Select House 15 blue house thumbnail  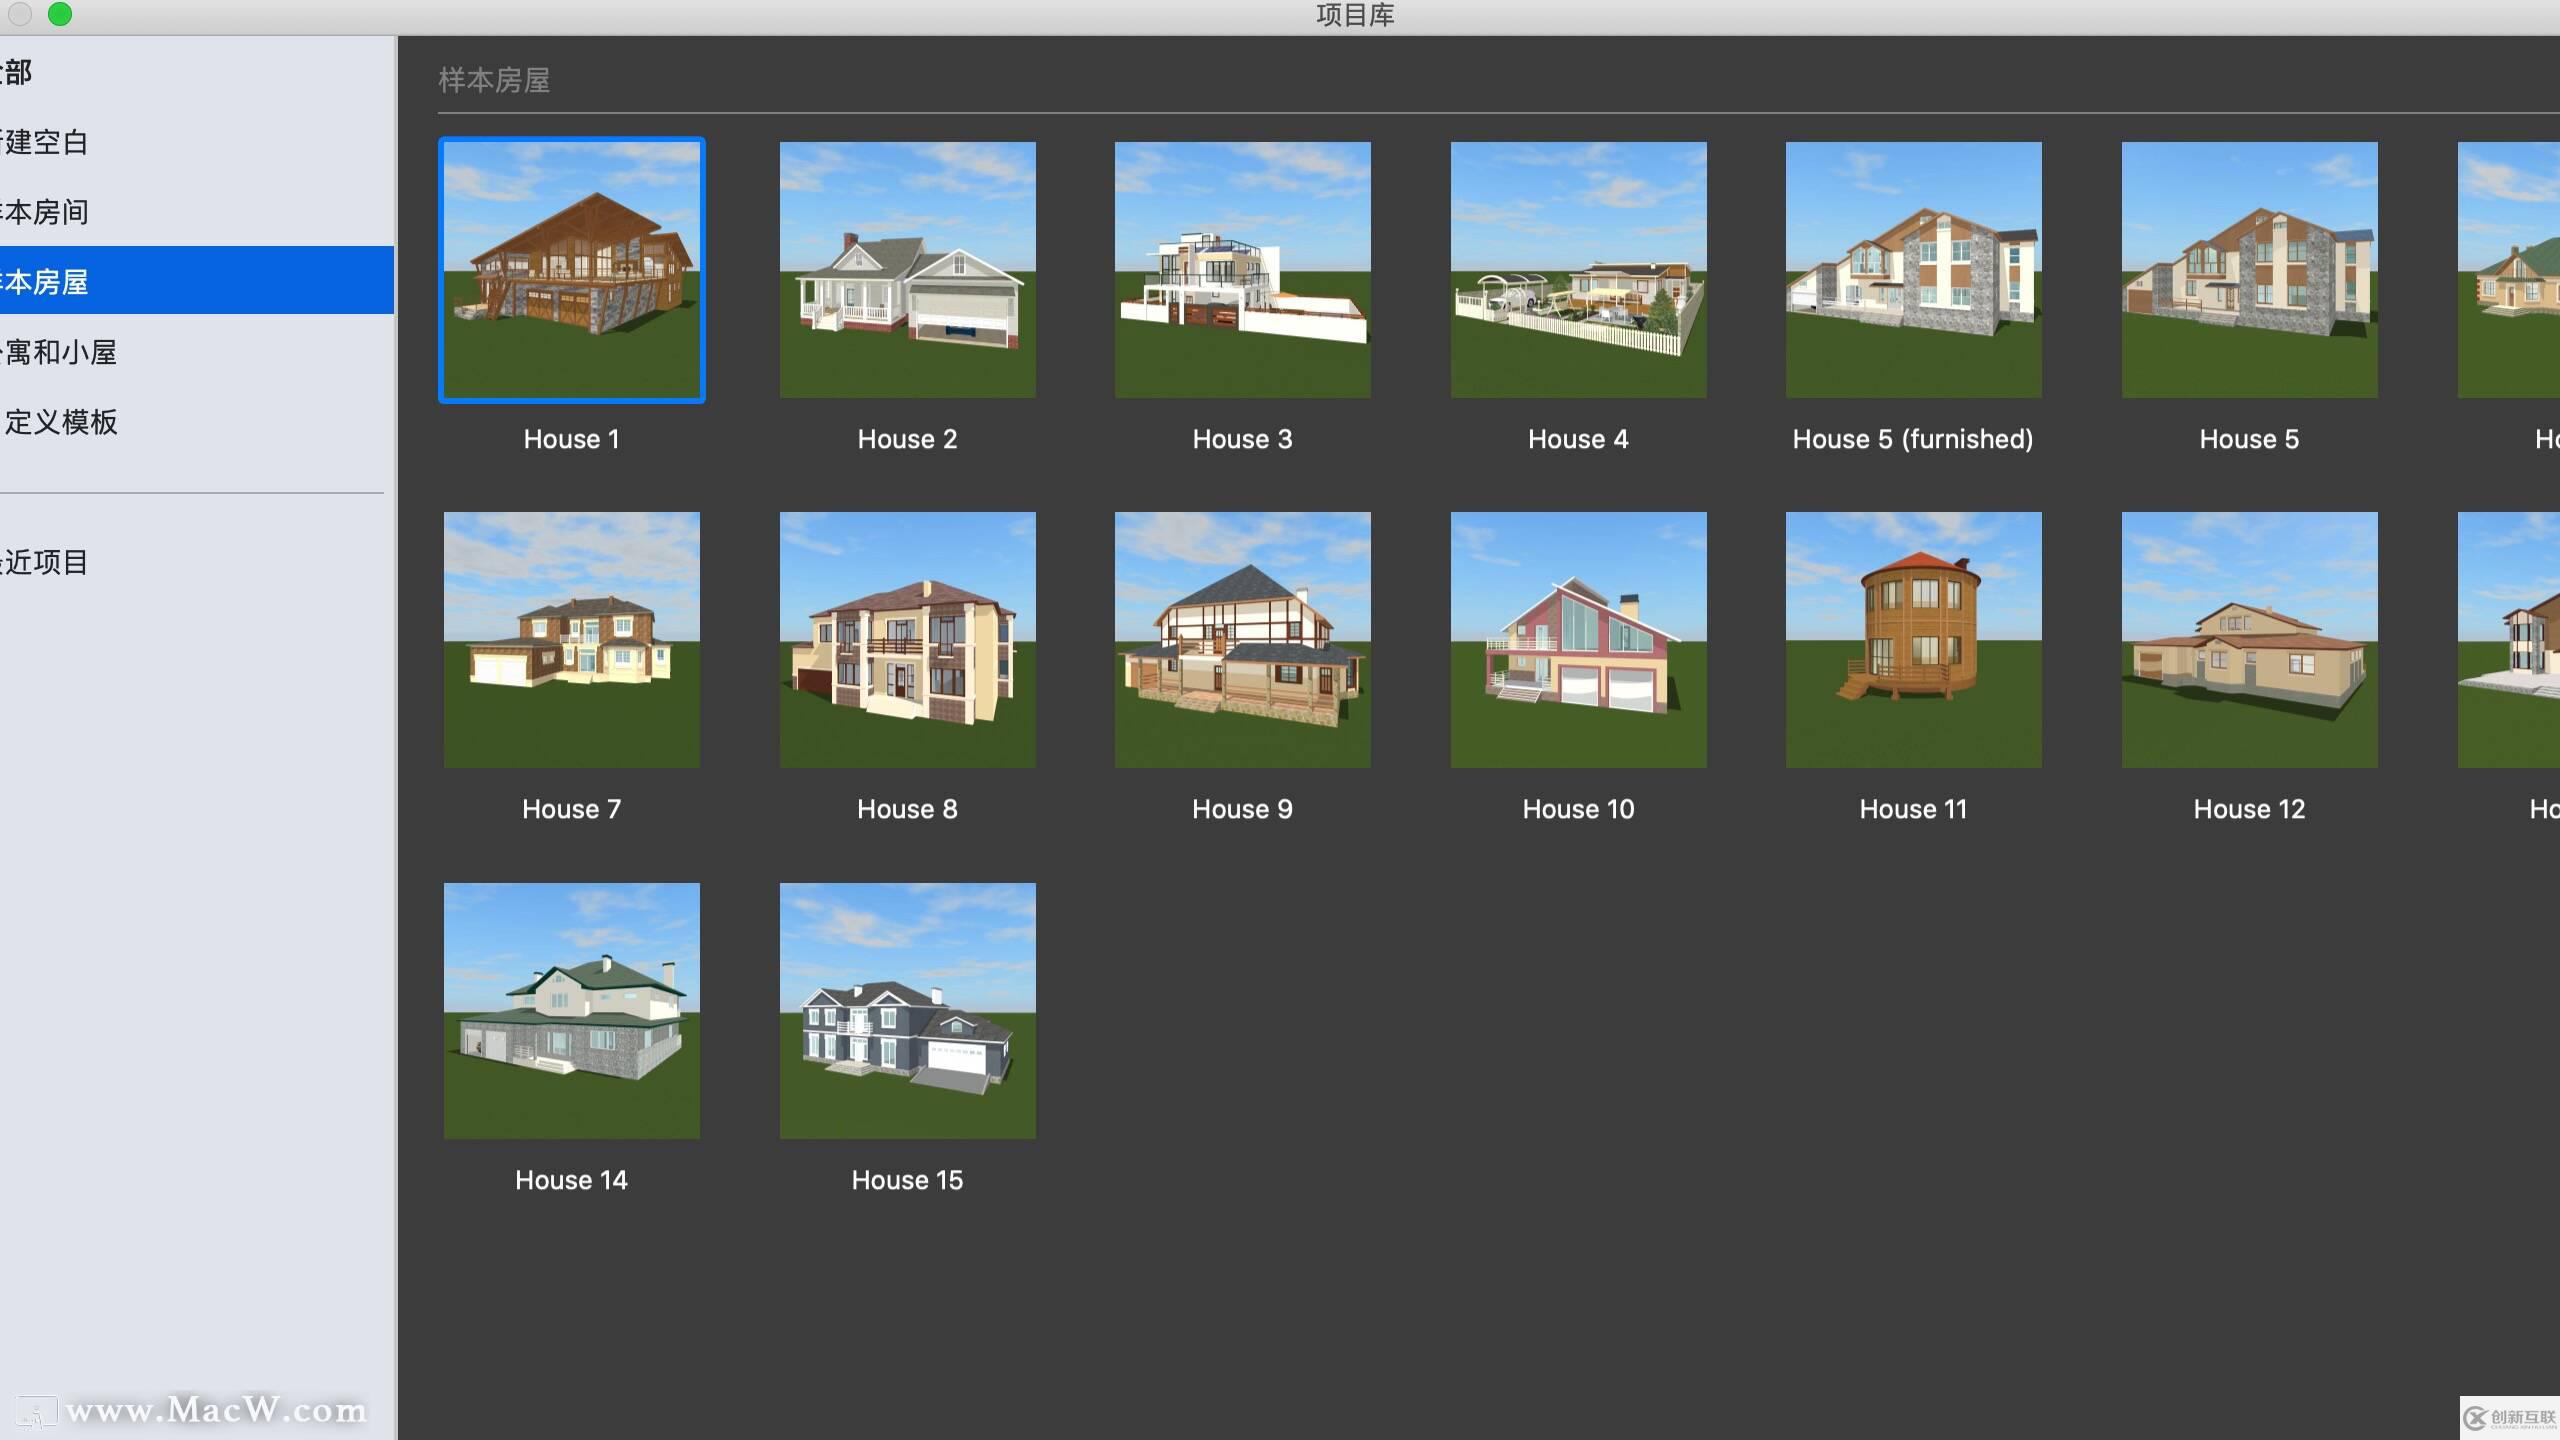pos(907,1010)
